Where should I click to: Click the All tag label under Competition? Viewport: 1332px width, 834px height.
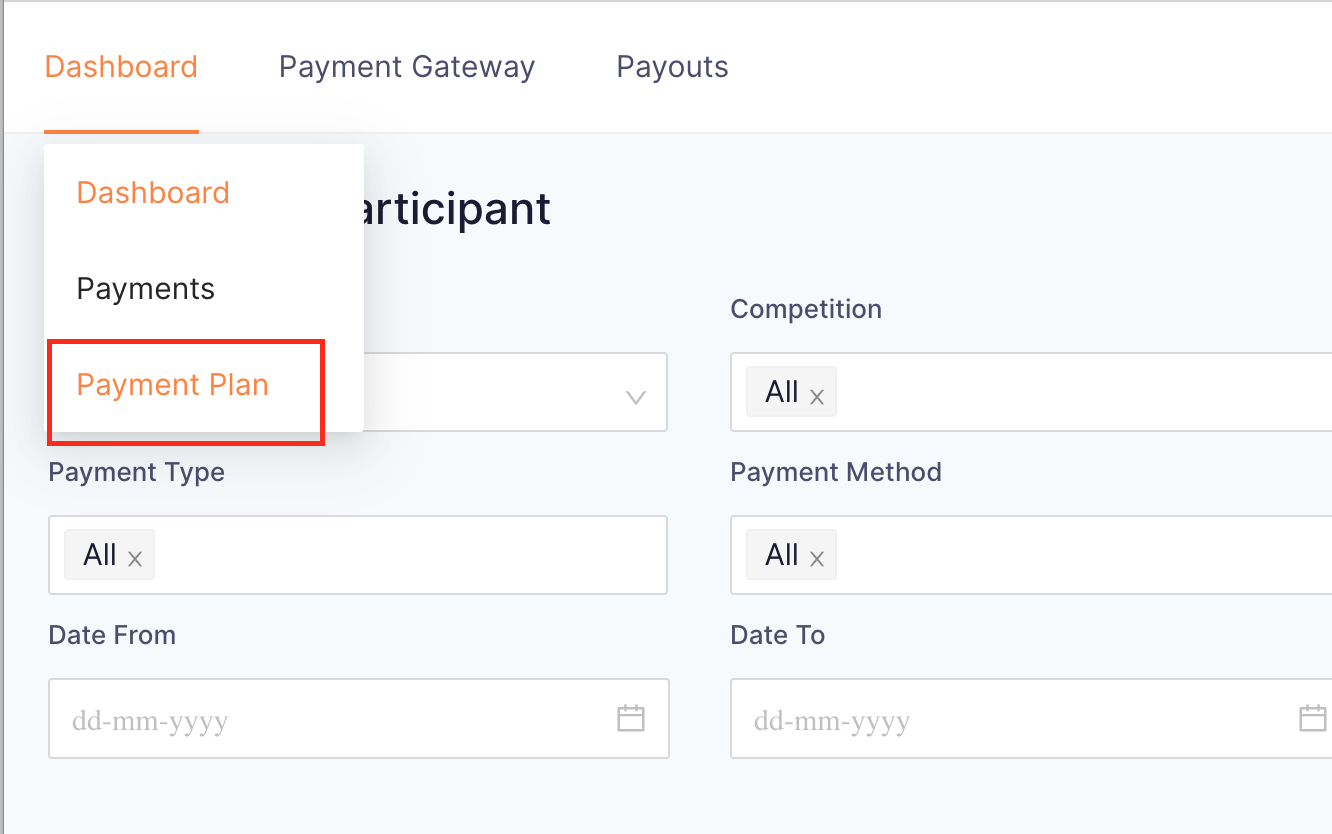(782, 392)
